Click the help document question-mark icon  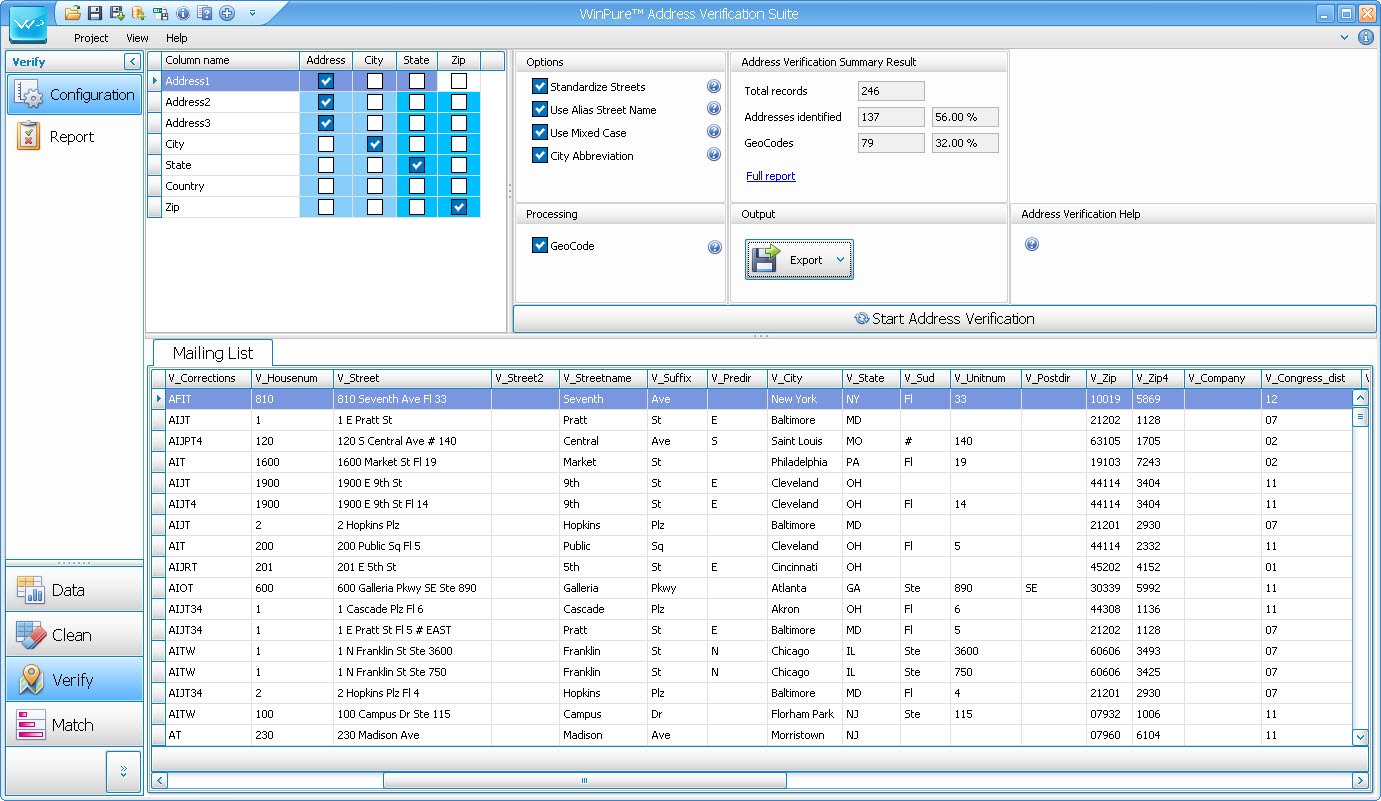[x=205, y=13]
